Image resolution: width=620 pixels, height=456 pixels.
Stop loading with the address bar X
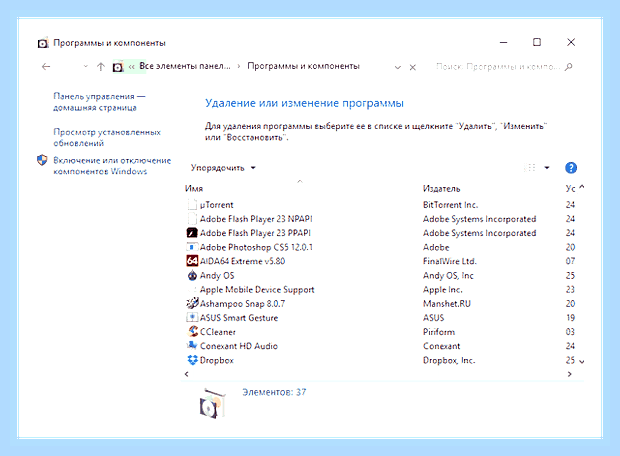[412, 67]
